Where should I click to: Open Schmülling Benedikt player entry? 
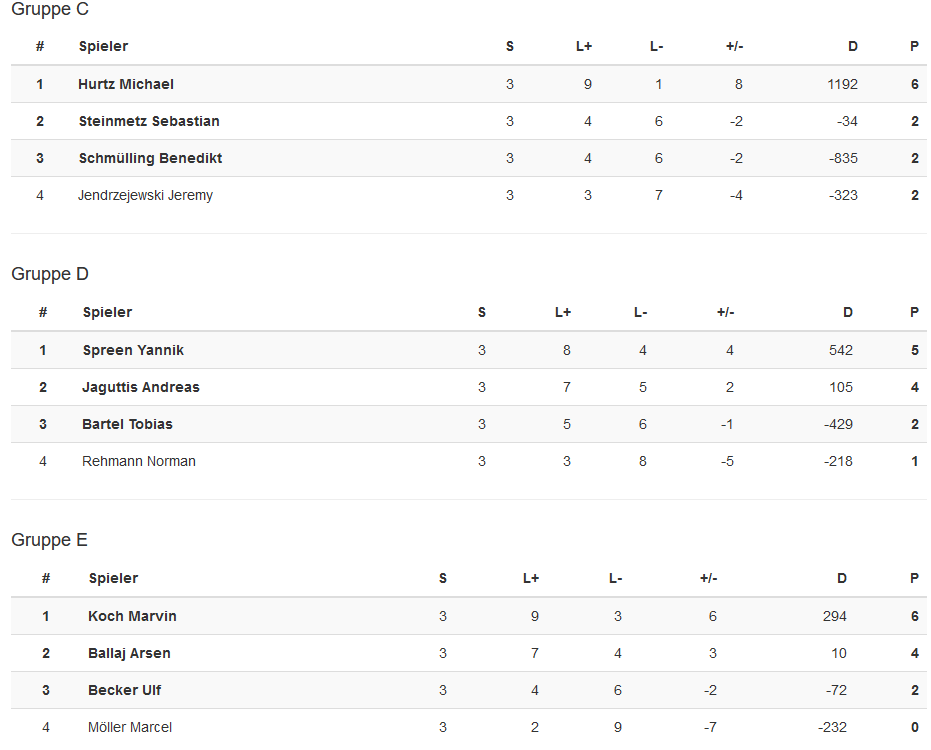(150, 159)
